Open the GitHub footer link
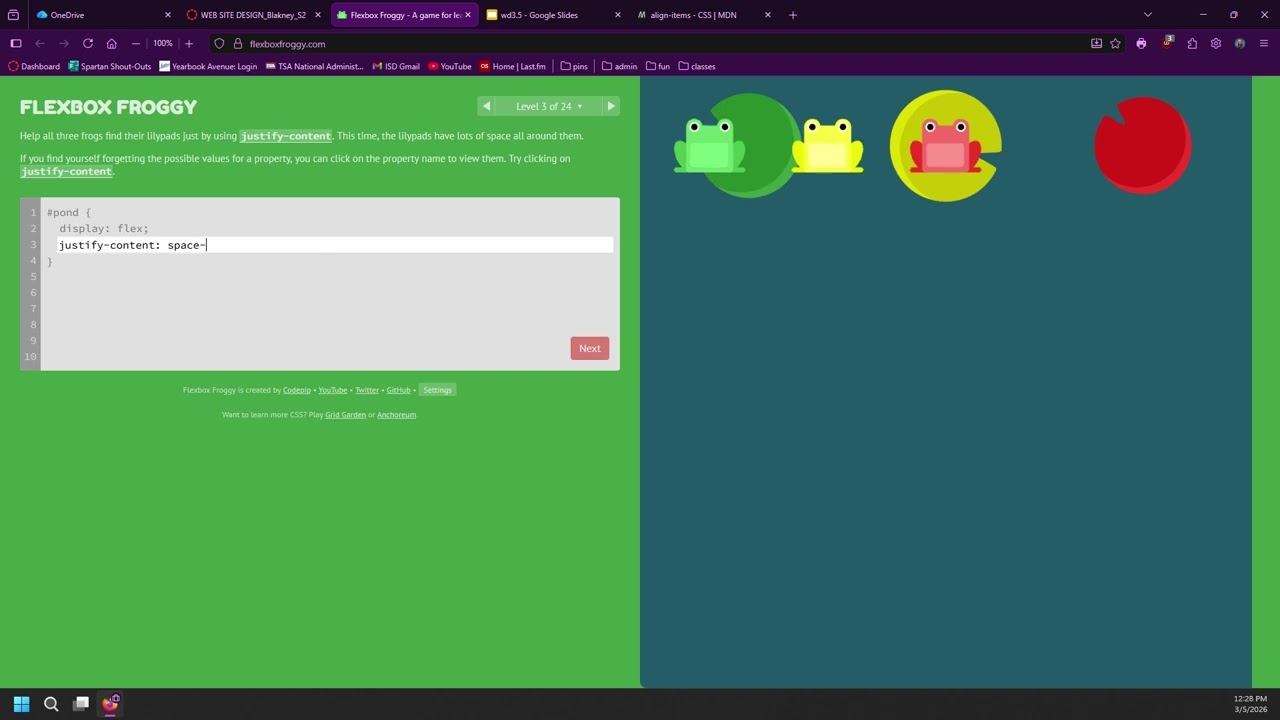 pos(398,390)
